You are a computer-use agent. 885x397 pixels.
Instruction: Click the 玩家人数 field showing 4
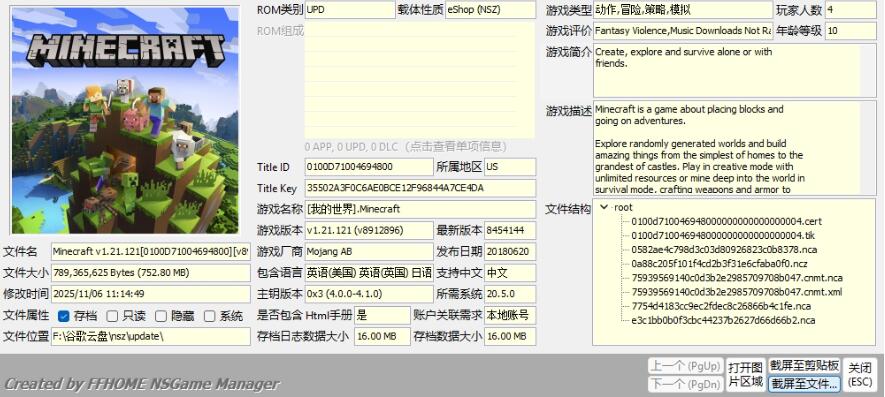pos(851,10)
